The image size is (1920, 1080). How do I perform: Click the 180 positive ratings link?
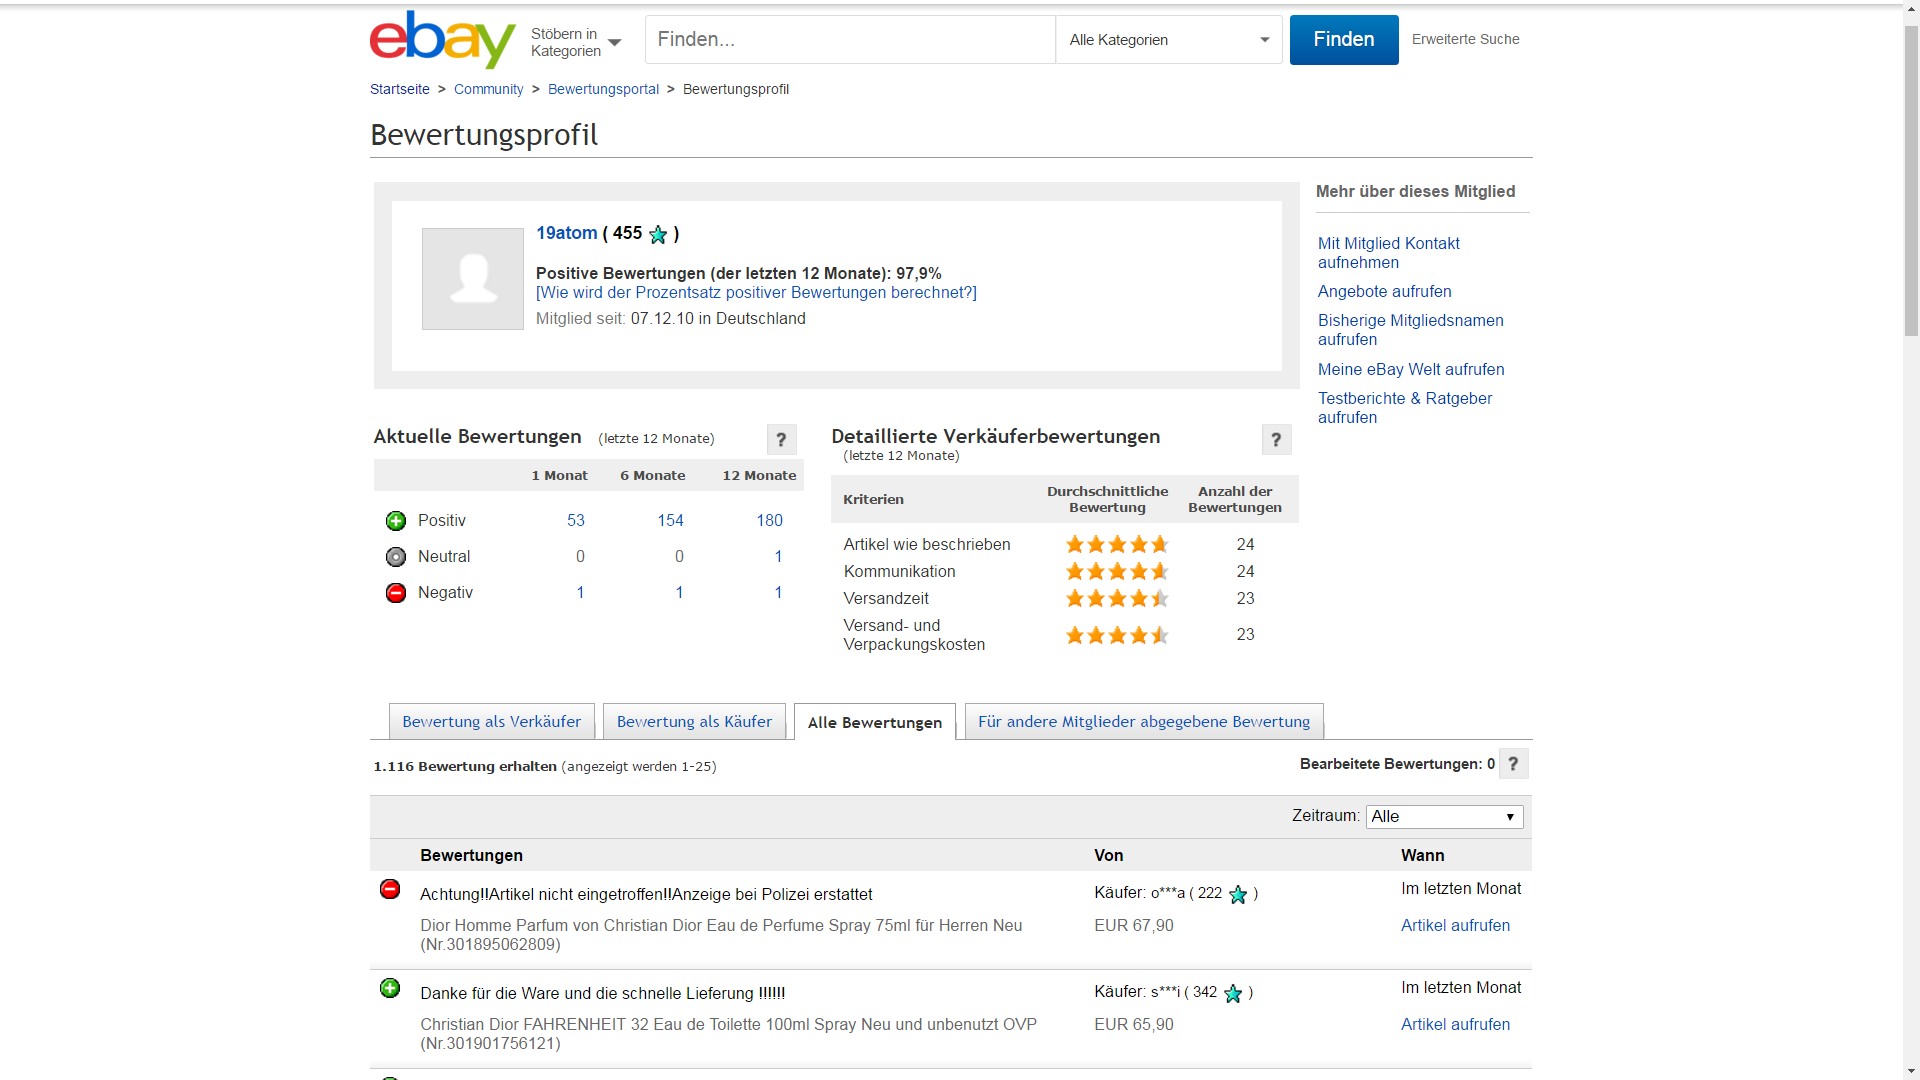tap(769, 521)
